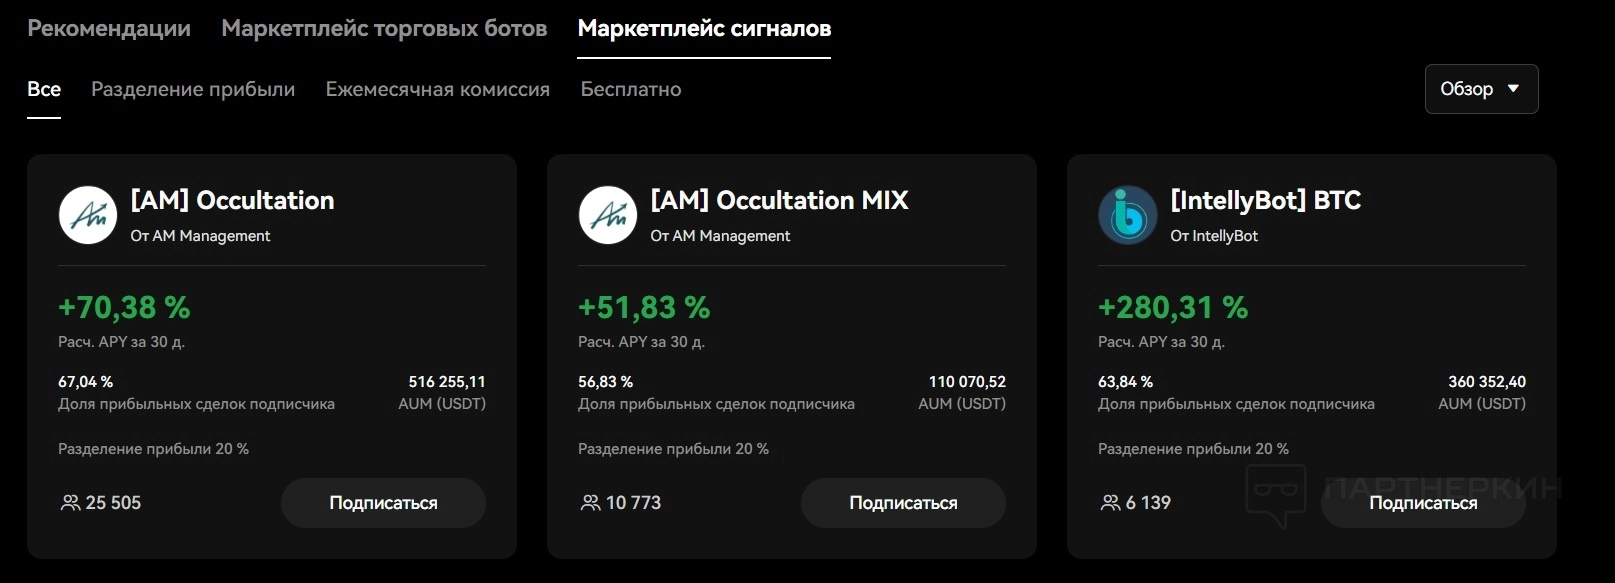Click subscribers icon showing 25 505
The width and height of the screenshot is (1615, 583).
tap(70, 503)
